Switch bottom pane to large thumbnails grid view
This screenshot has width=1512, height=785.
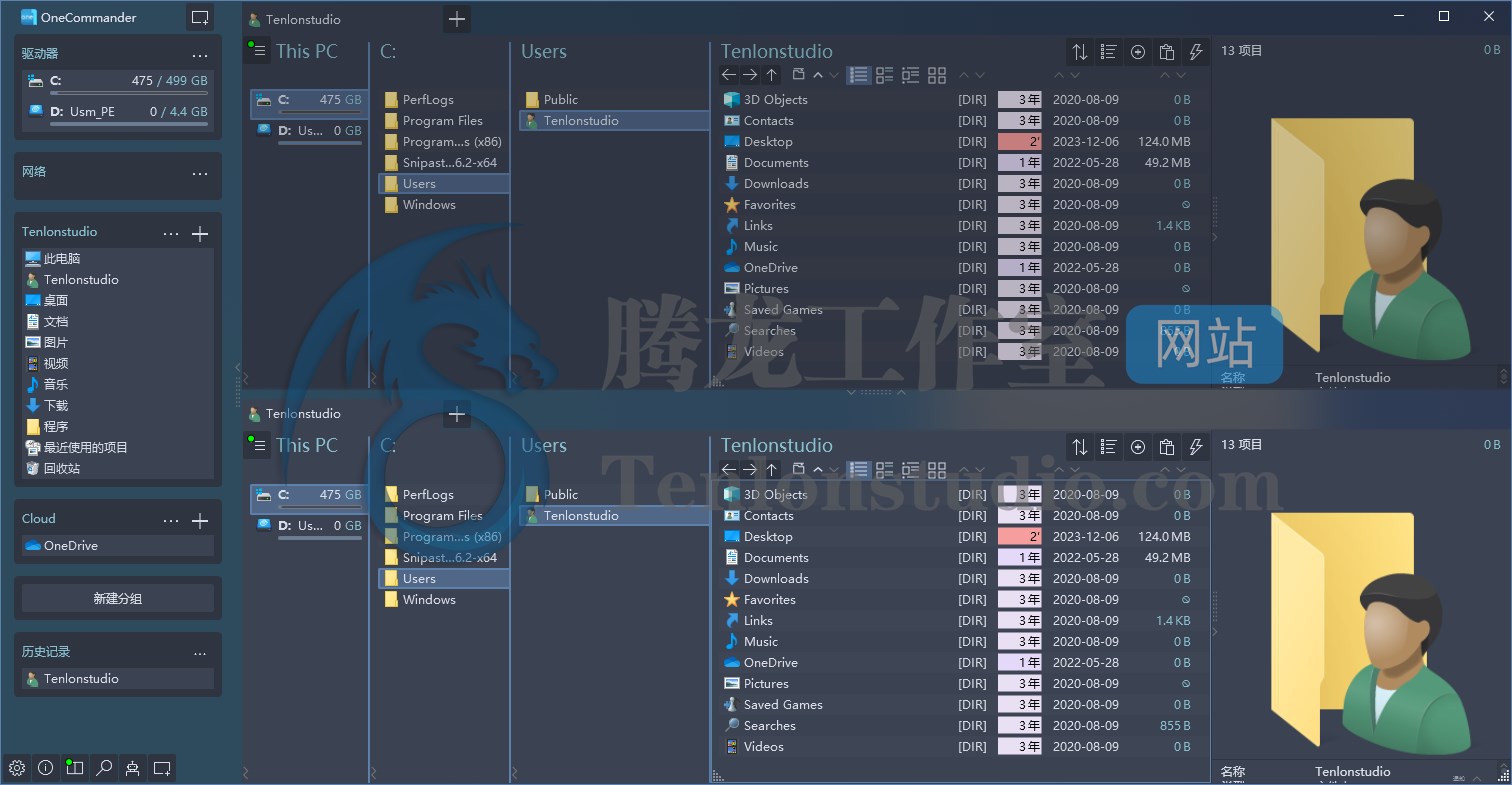pos(937,469)
